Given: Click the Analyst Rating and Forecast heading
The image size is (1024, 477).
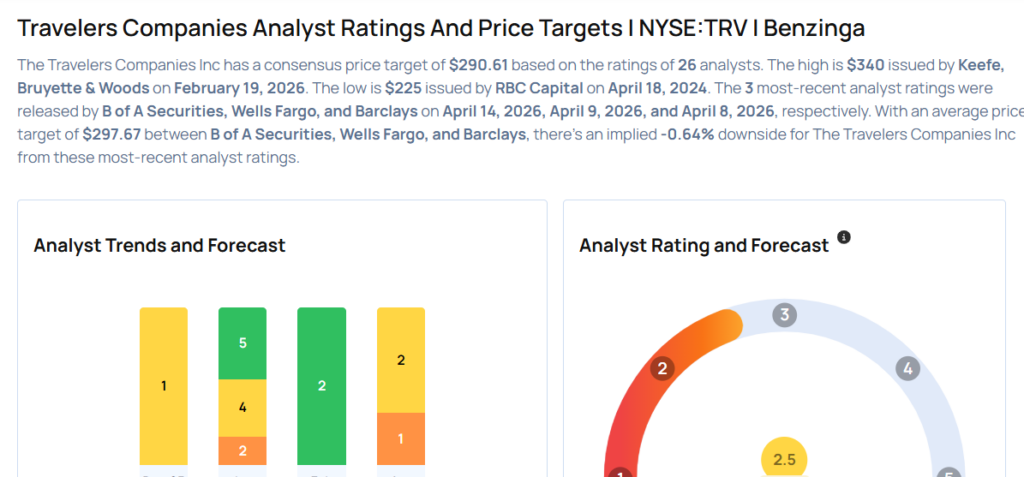Looking at the screenshot, I should (x=704, y=246).
